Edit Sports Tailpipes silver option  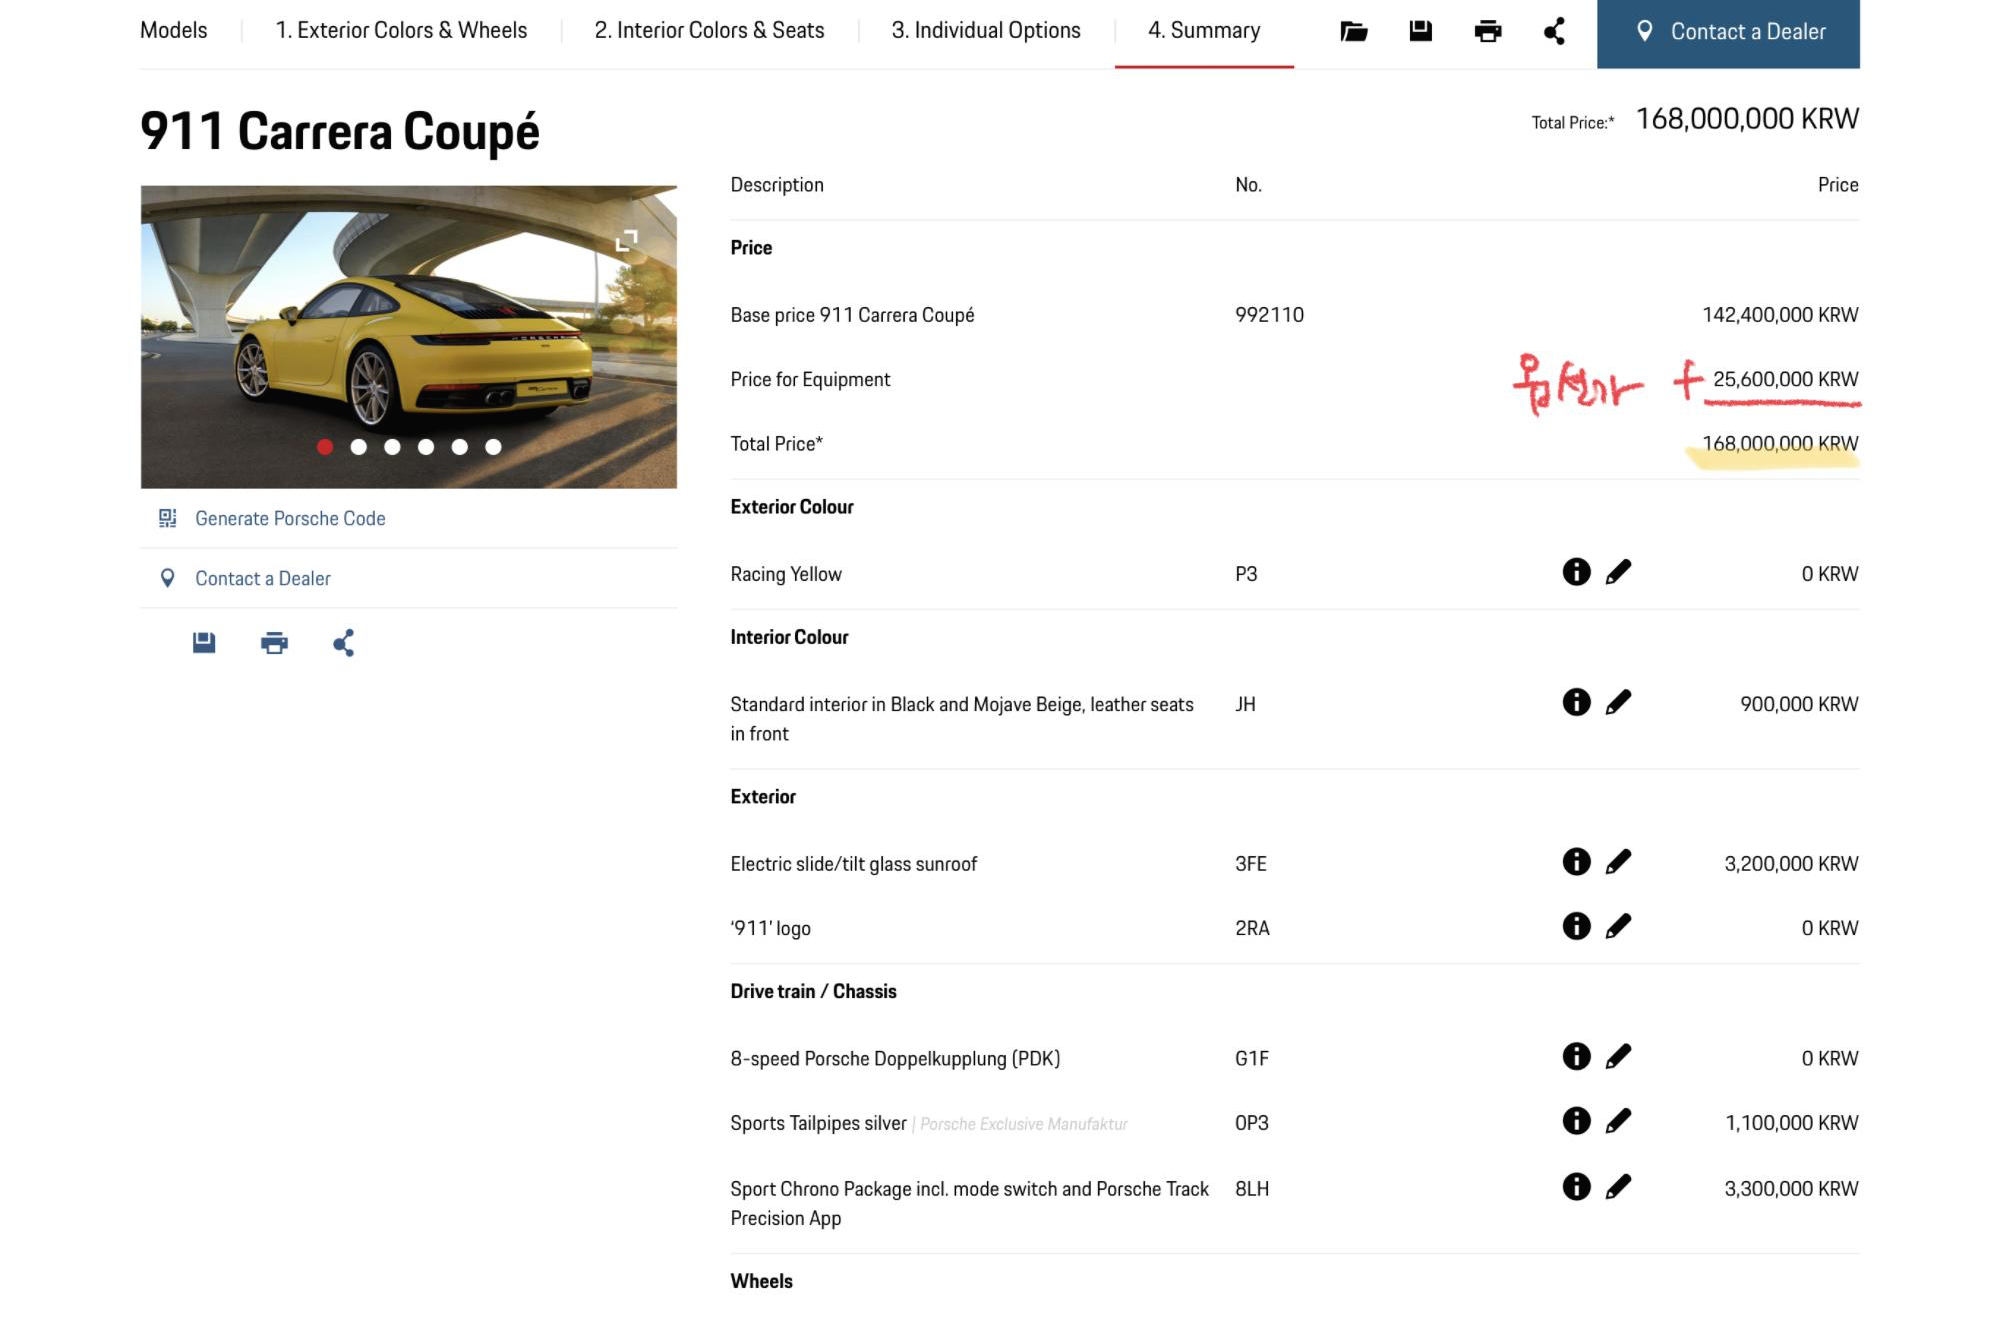point(1618,1121)
